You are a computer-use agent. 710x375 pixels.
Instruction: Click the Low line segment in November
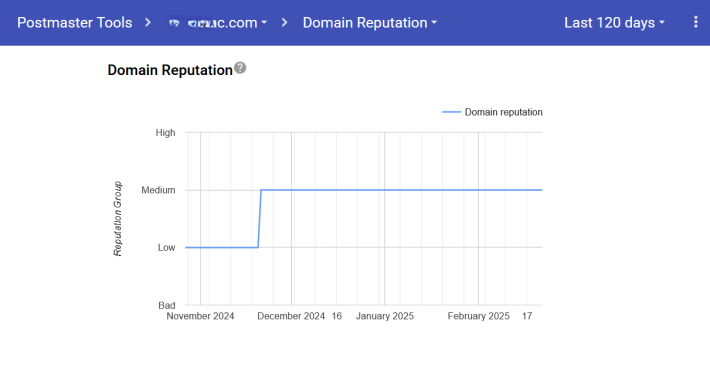tap(222, 247)
